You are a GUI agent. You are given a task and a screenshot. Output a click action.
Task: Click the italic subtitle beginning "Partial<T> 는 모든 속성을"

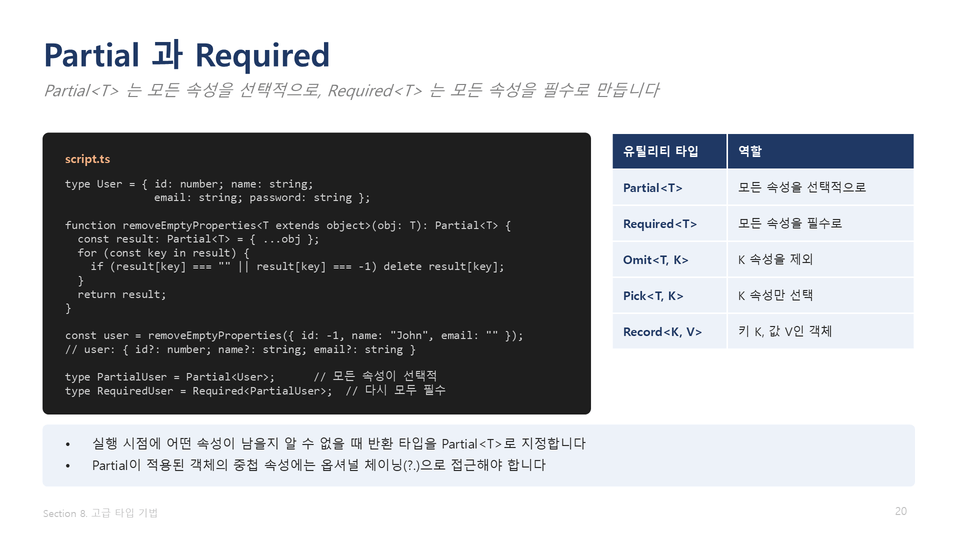(351, 91)
